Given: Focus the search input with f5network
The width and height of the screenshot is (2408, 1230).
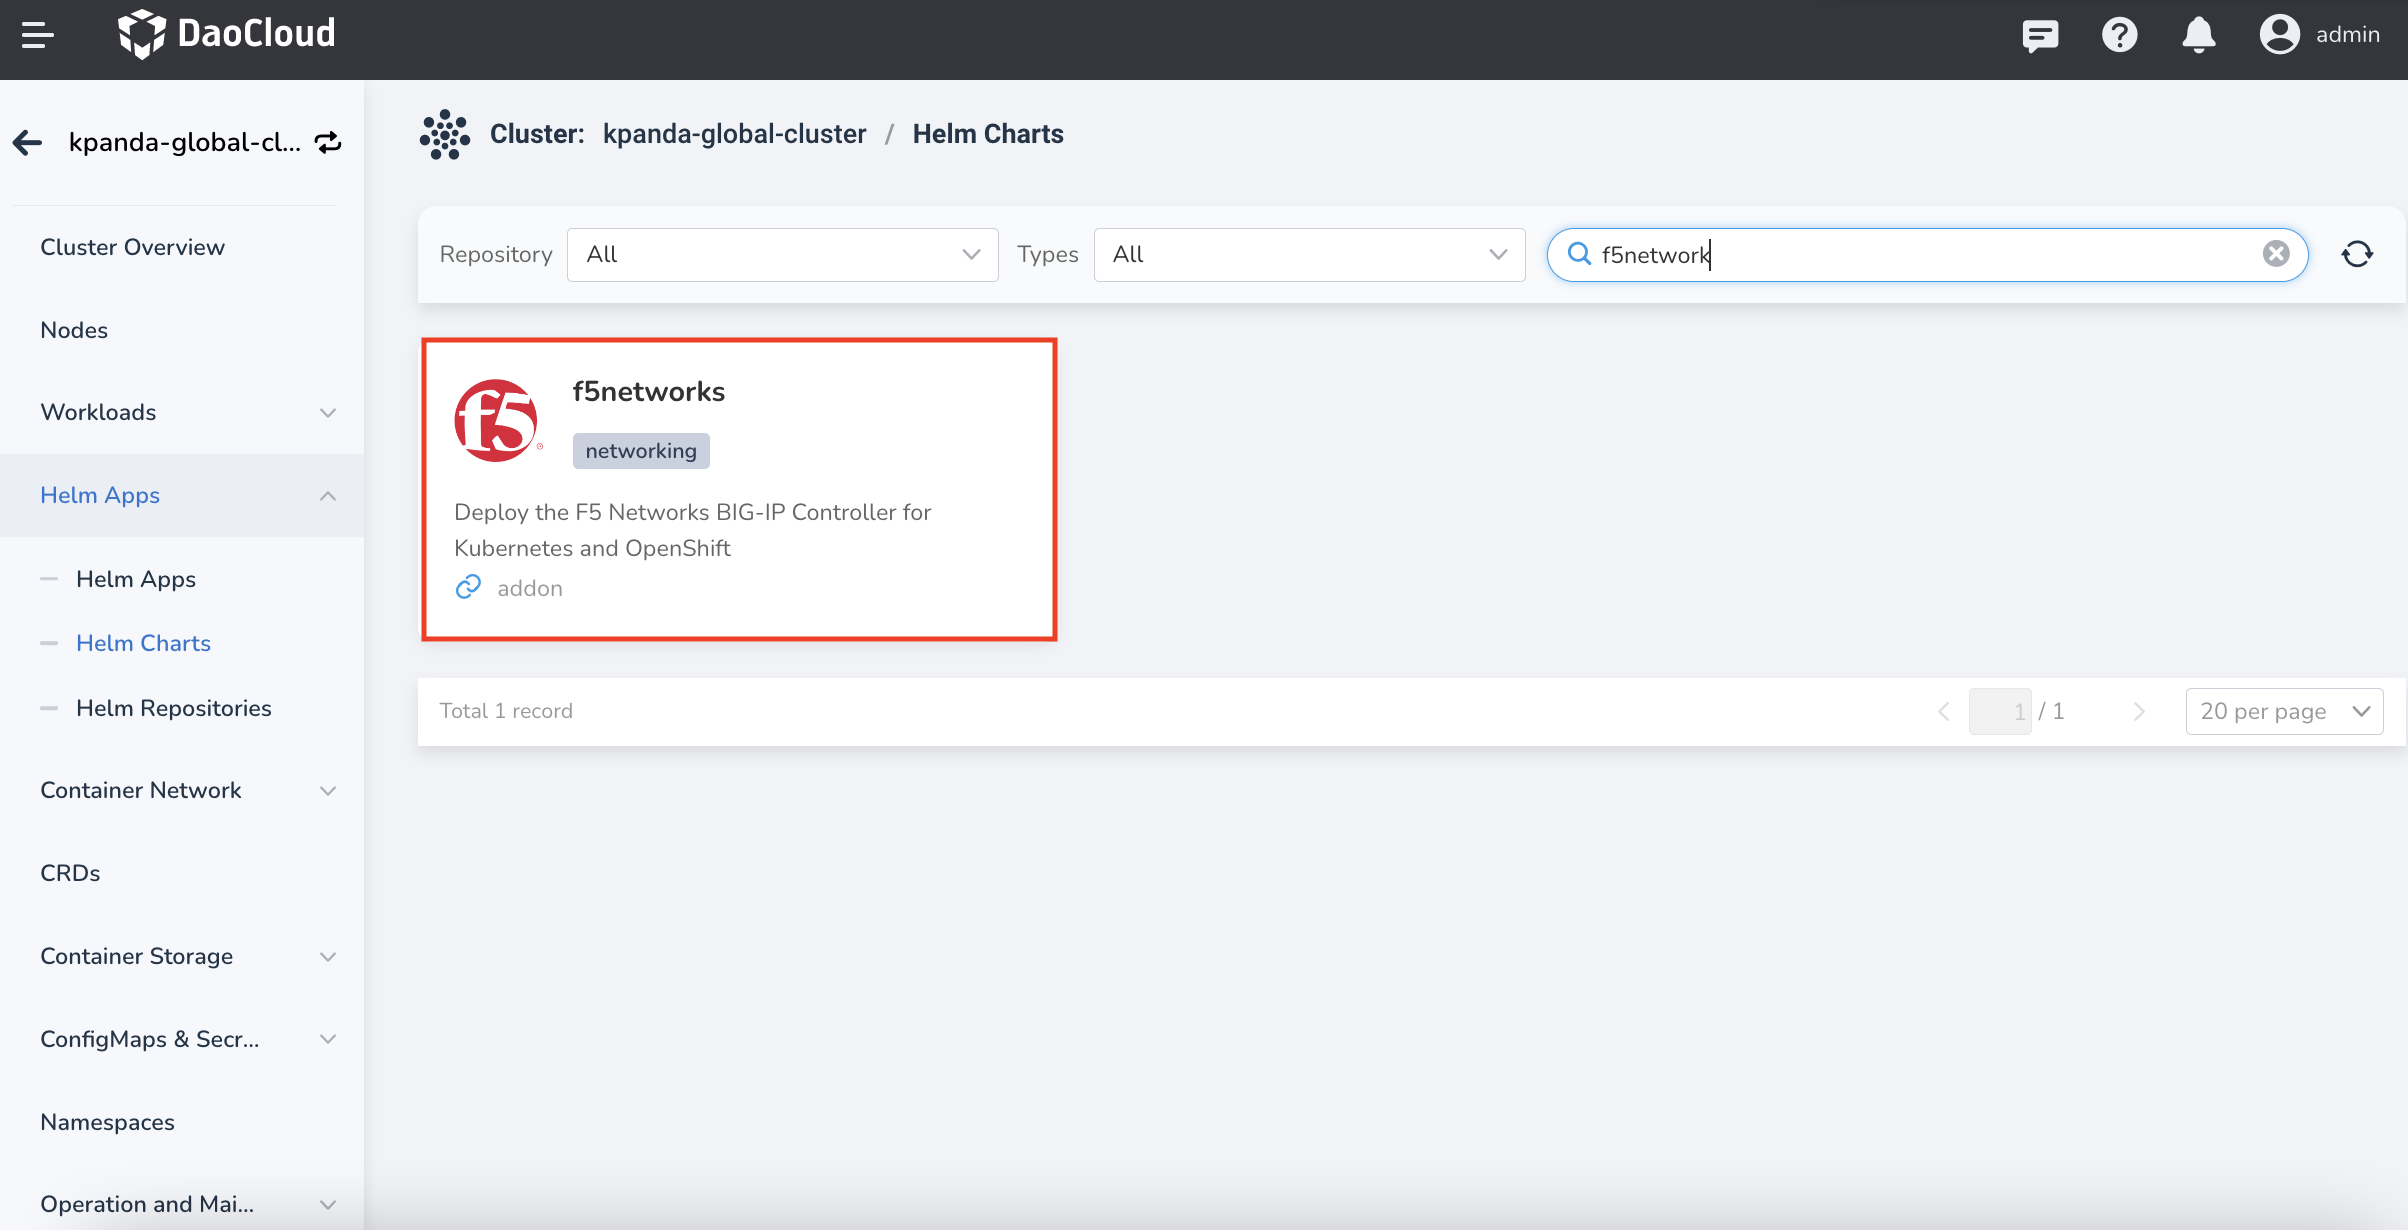Looking at the screenshot, I should [x=1927, y=255].
